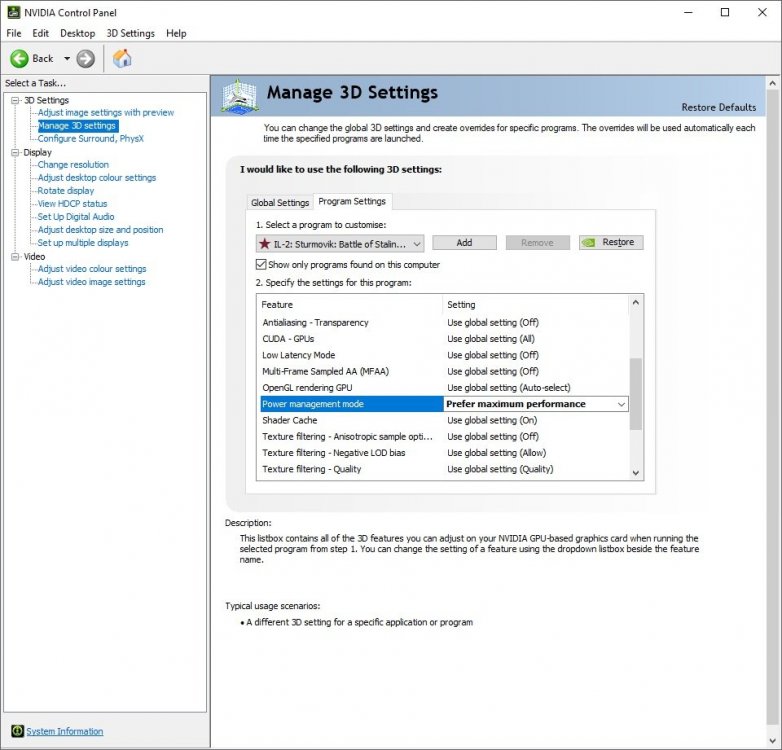The width and height of the screenshot is (782, 750).
Task: Open the Help menu
Action: pos(176,33)
